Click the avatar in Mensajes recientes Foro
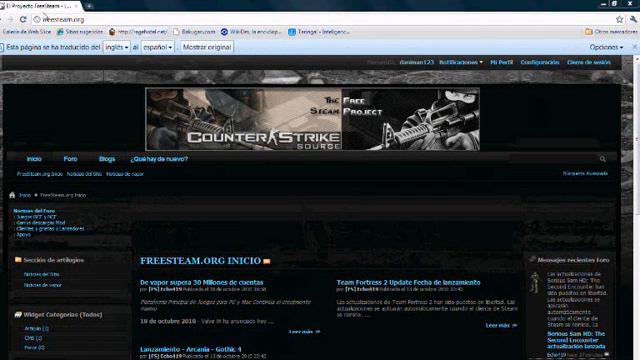This screenshot has width=640, height=360. pos(534,282)
